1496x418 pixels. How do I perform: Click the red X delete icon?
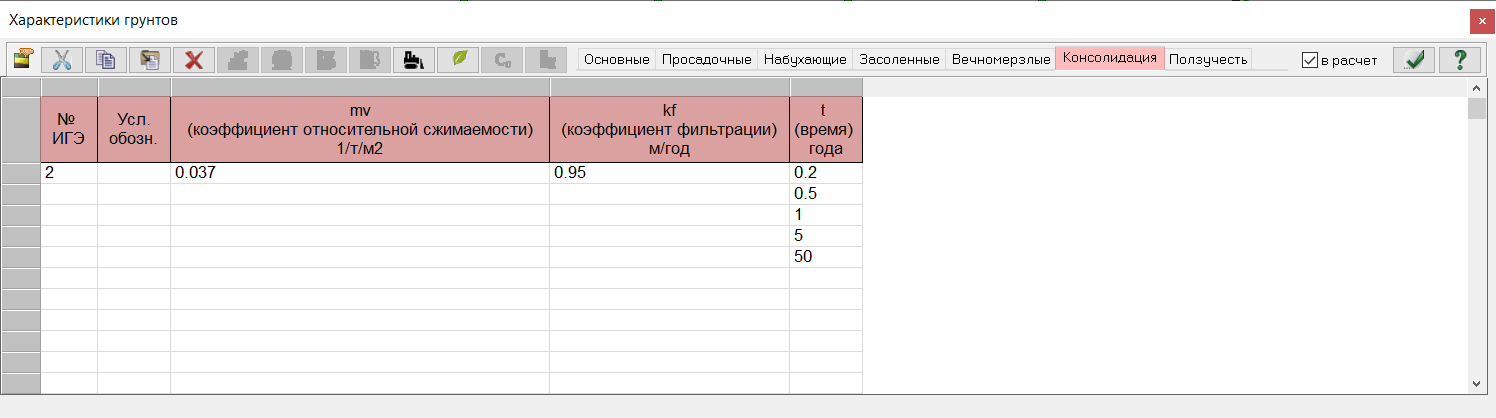coord(193,60)
